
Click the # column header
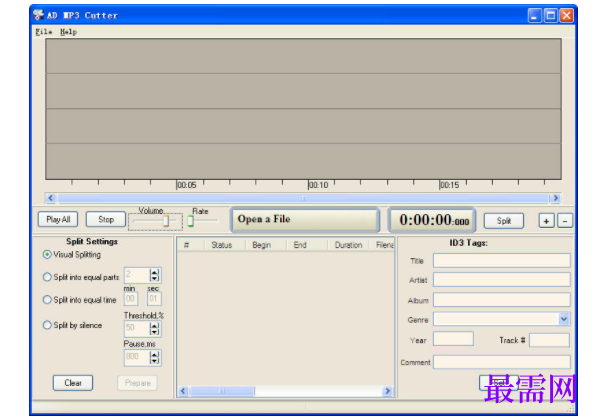(x=191, y=245)
